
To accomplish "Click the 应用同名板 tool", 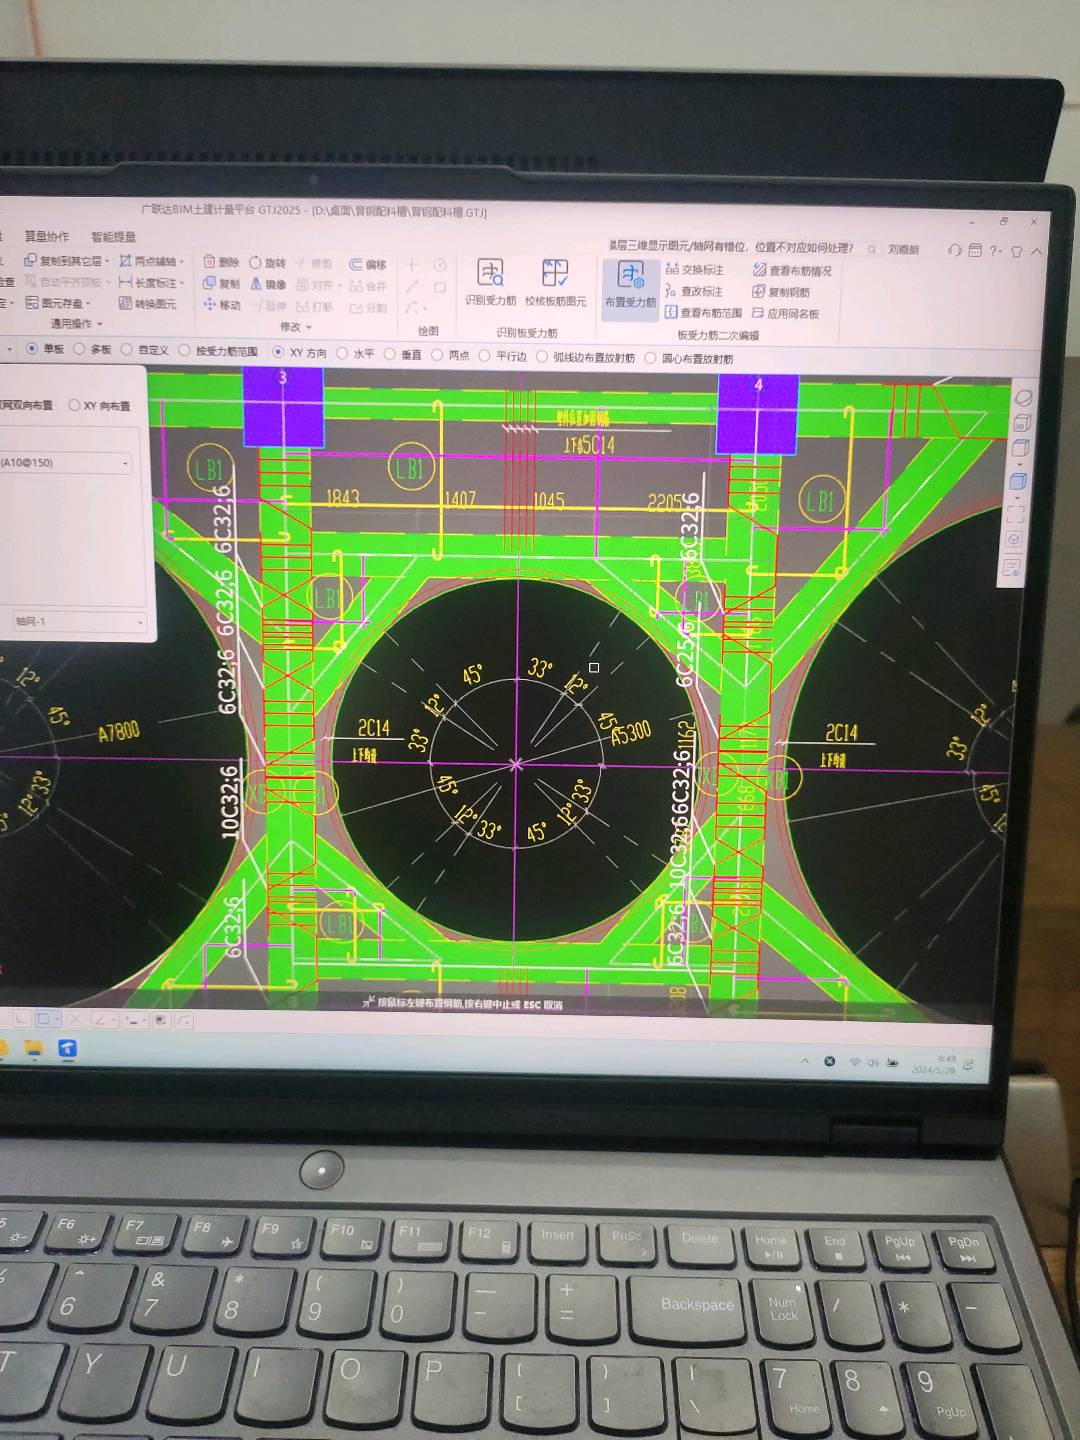I will click(786, 314).
